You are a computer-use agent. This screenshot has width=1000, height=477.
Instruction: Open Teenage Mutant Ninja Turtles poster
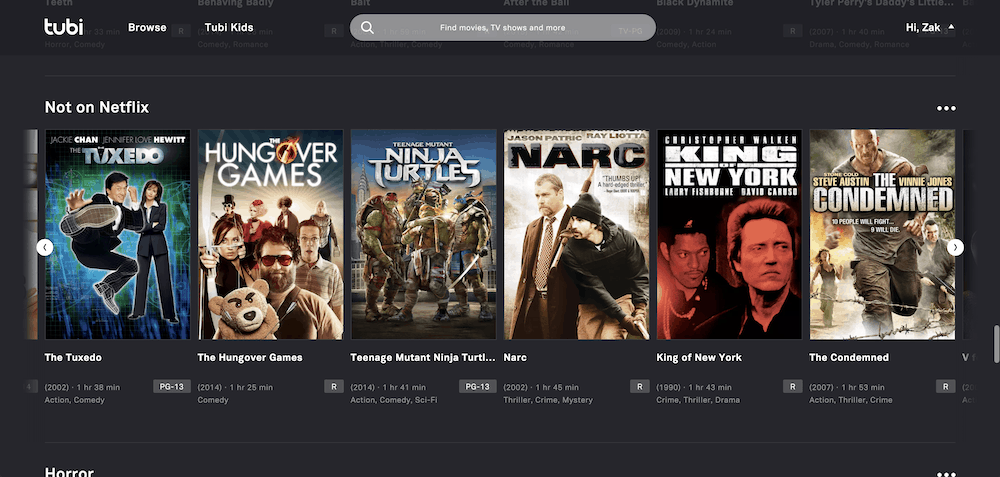tap(423, 235)
